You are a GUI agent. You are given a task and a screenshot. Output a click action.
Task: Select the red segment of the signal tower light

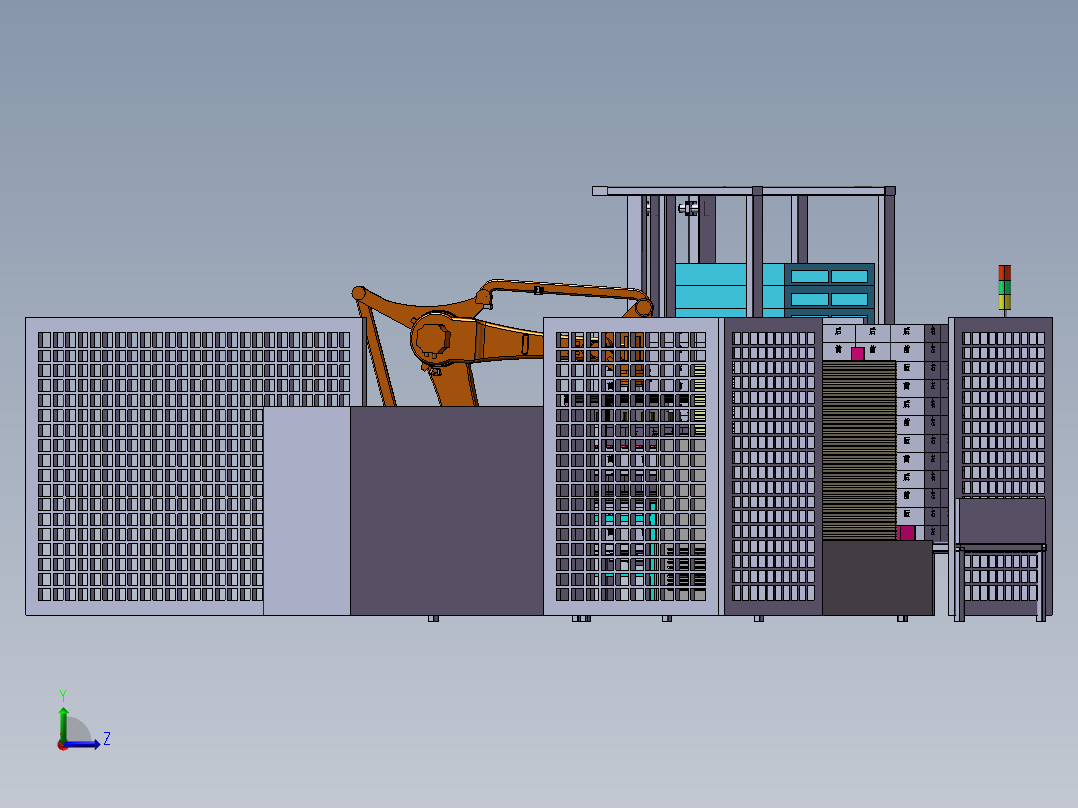[1004, 273]
